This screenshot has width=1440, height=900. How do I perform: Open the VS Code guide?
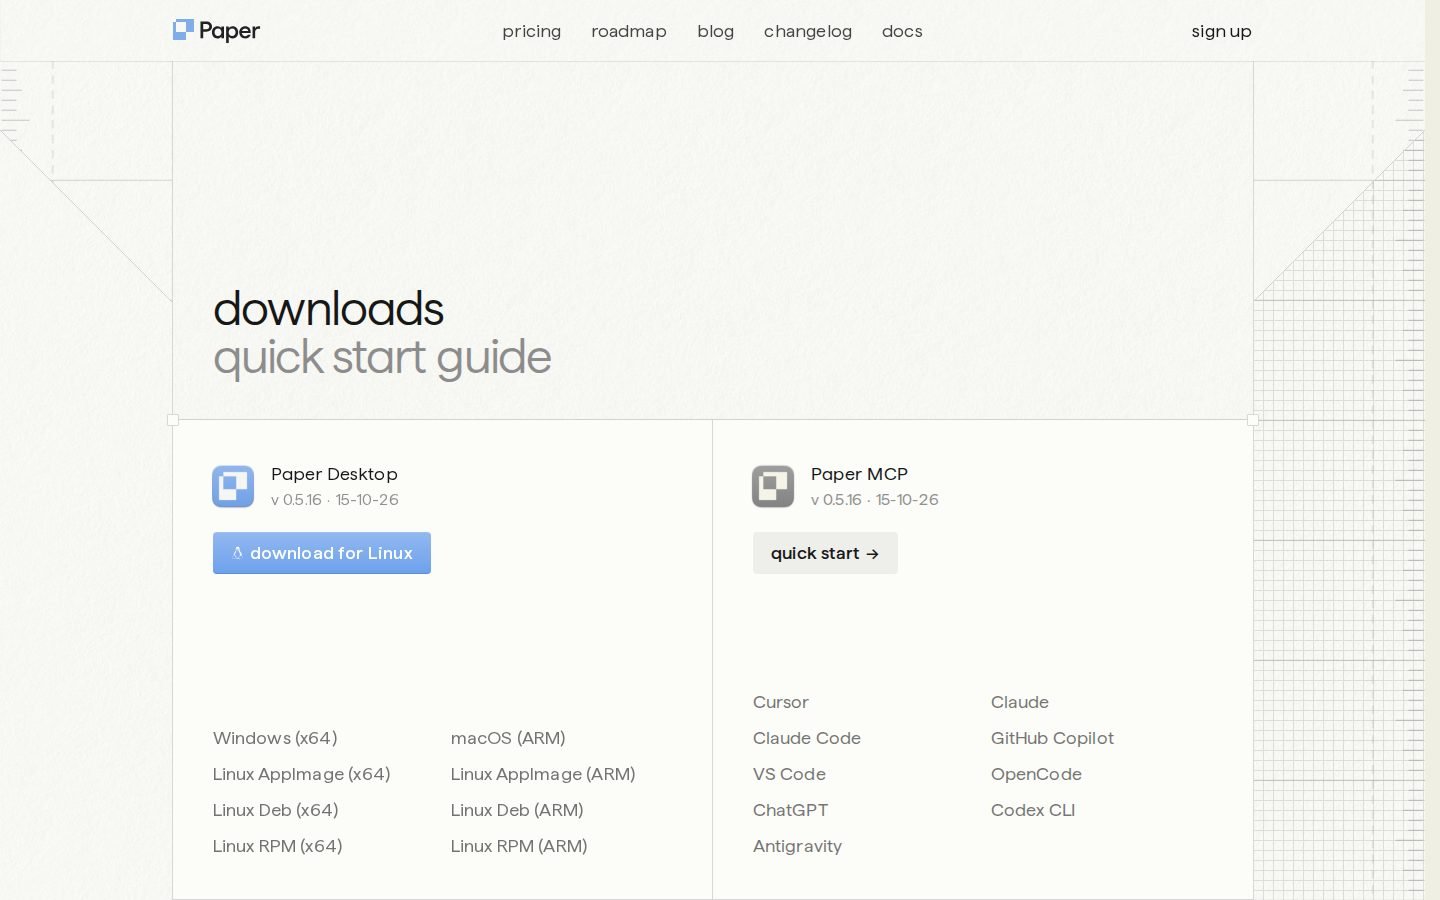(x=789, y=774)
